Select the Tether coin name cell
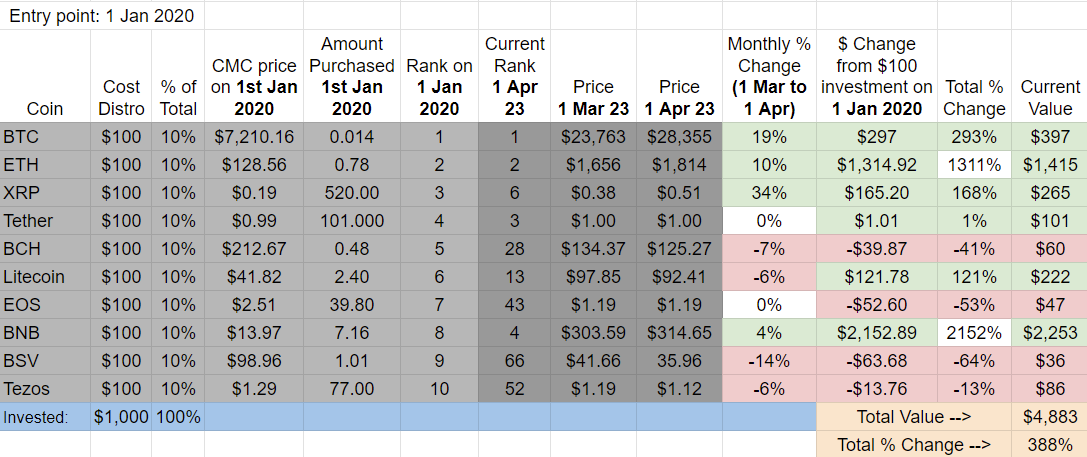The width and height of the screenshot is (1087, 457). pyautogui.click(x=45, y=221)
